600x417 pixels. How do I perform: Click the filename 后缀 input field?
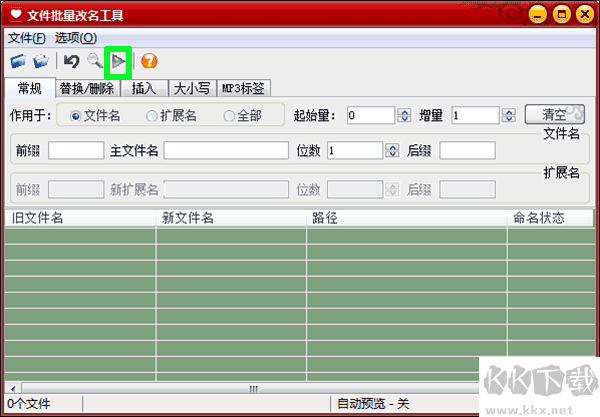(467, 150)
